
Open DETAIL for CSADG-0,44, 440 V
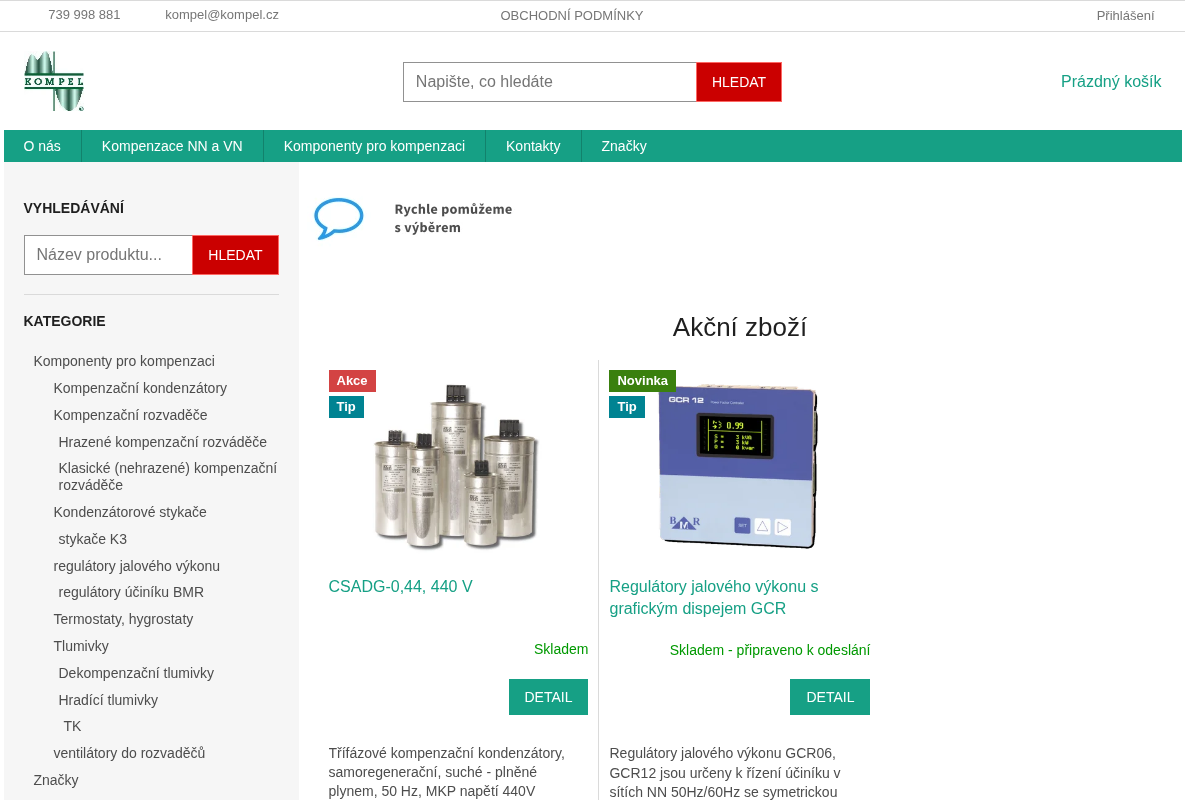[548, 697]
